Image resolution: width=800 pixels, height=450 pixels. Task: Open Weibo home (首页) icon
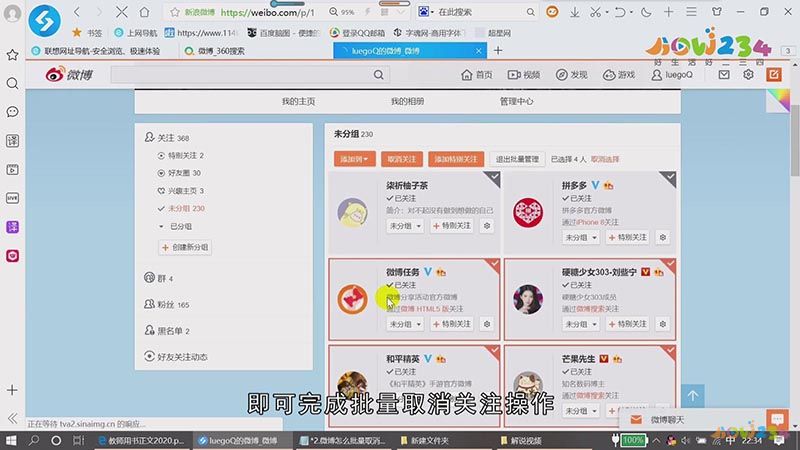(x=477, y=75)
